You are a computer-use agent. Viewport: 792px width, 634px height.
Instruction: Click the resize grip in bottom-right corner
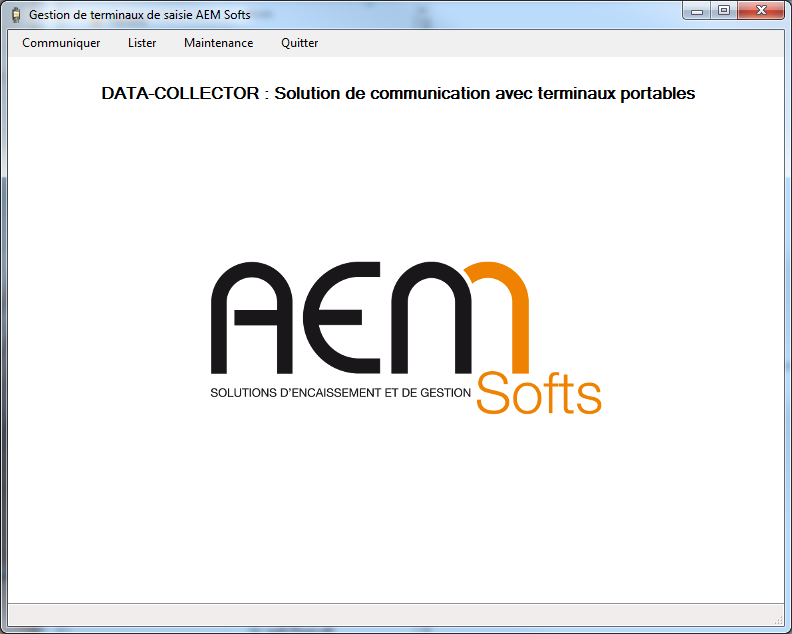(778, 618)
